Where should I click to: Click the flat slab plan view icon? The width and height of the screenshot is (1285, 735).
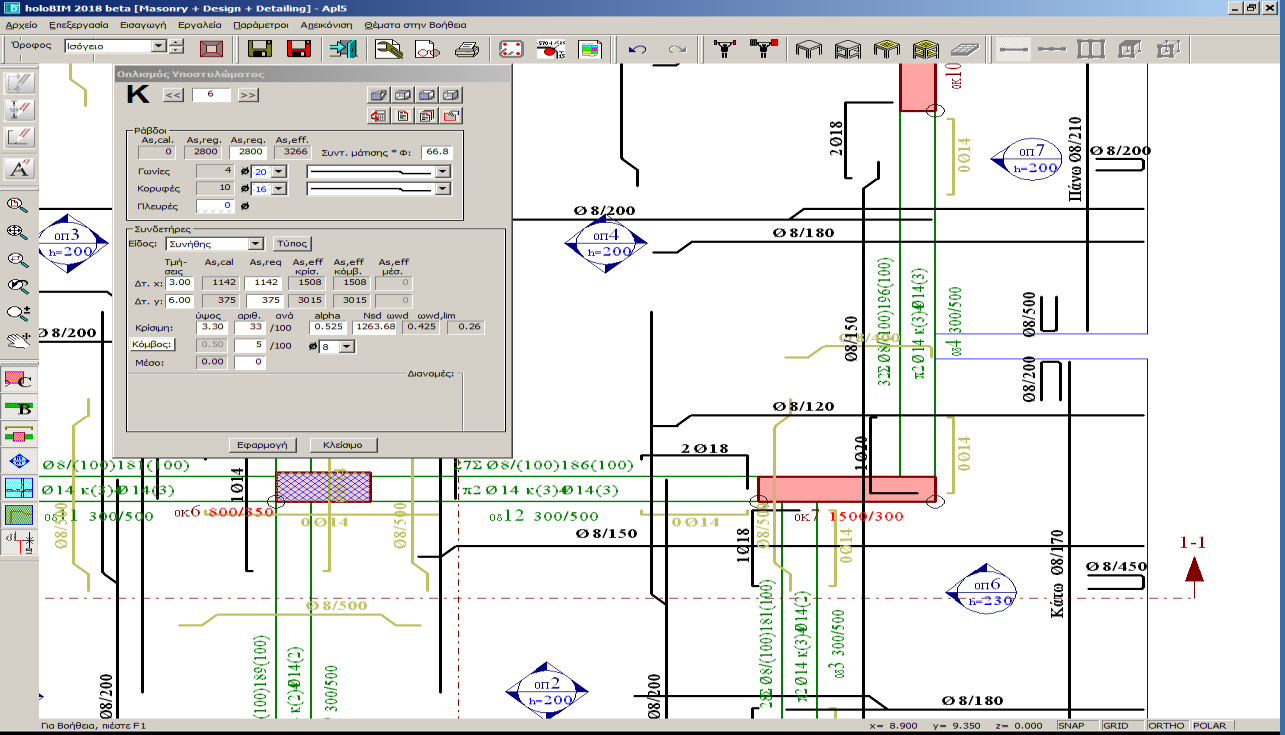click(964, 48)
